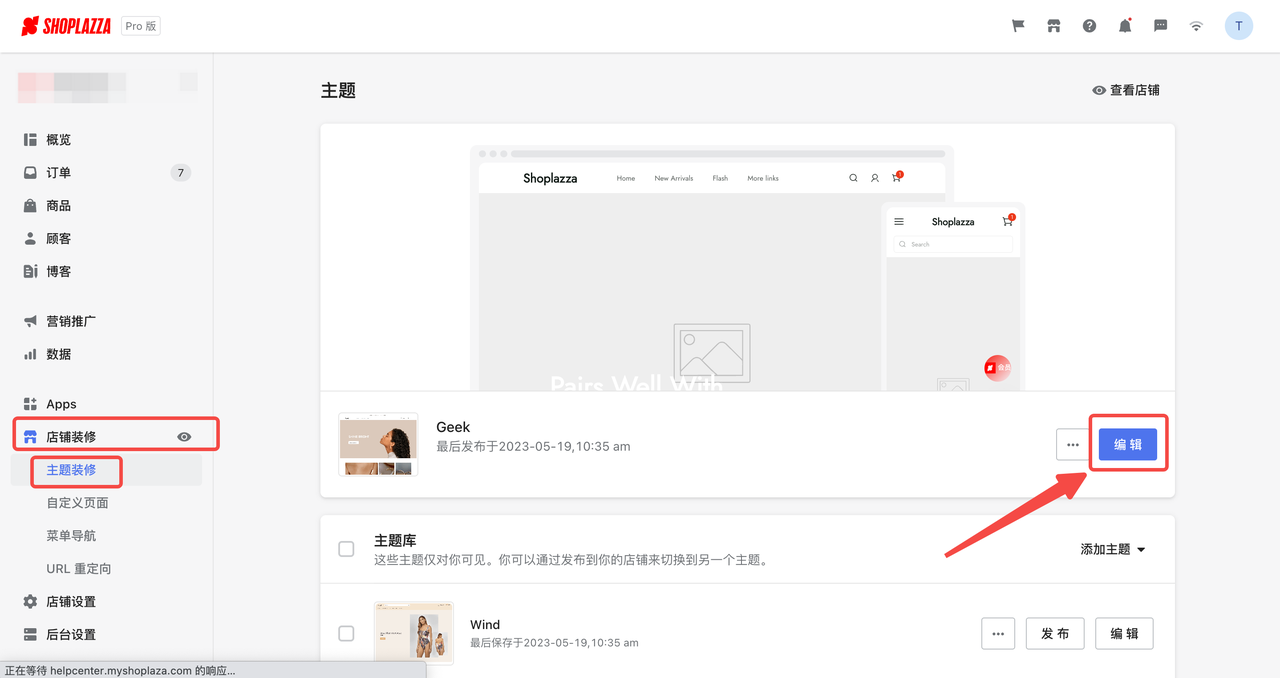
Task: Click the 店铺设置 gear icon
Action: point(30,602)
